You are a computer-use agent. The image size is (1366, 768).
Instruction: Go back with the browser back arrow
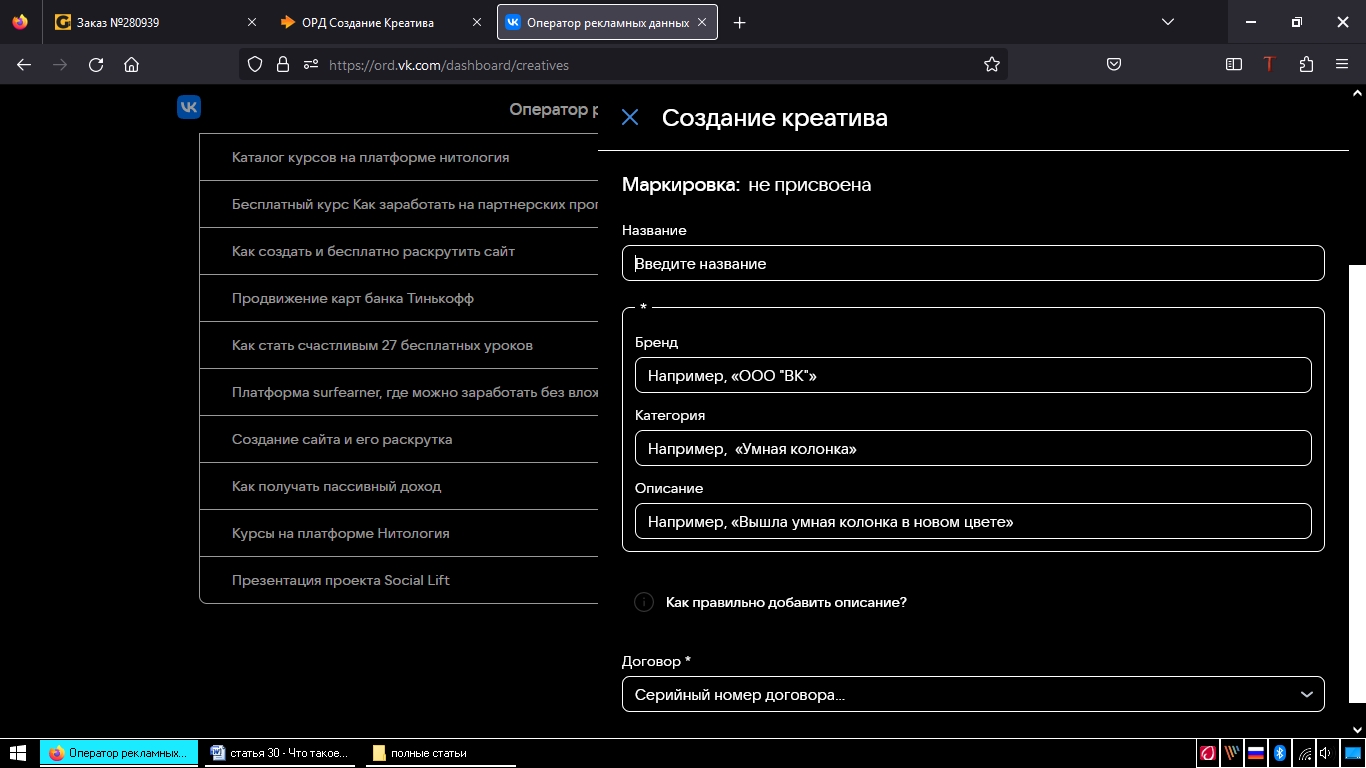pos(24,65)
